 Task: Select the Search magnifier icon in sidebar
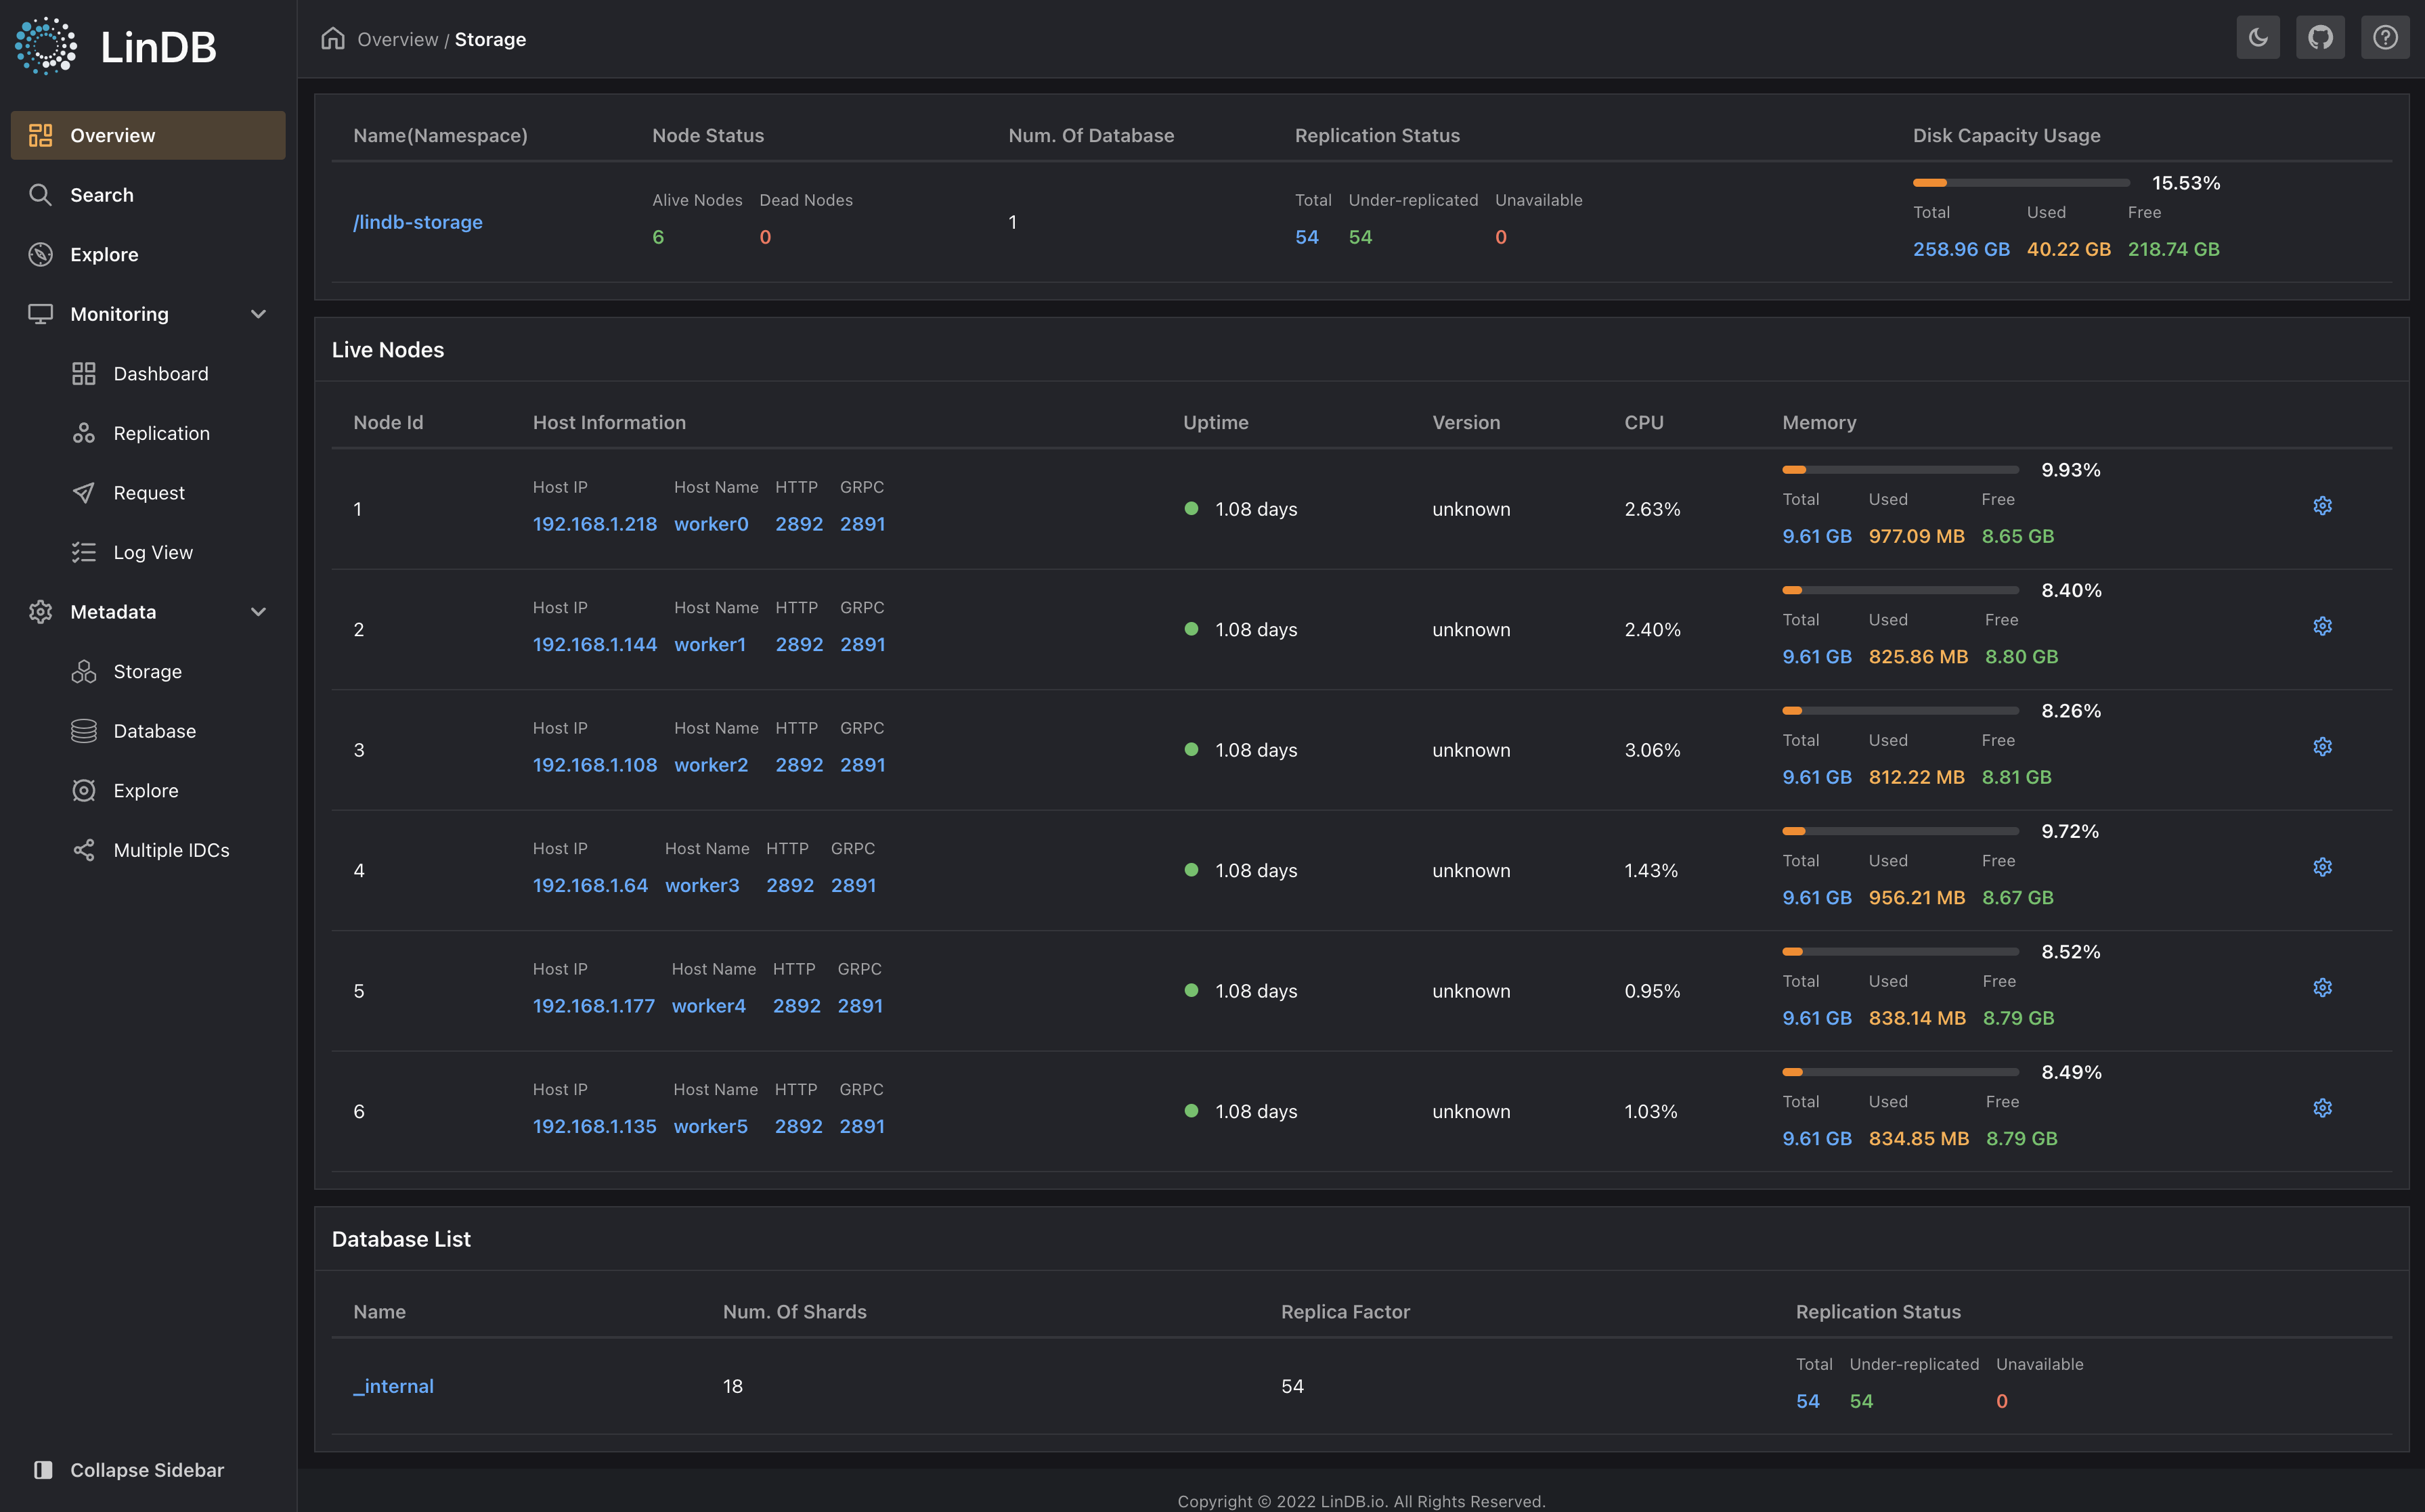pyautogui.click(x=41, y=194)
